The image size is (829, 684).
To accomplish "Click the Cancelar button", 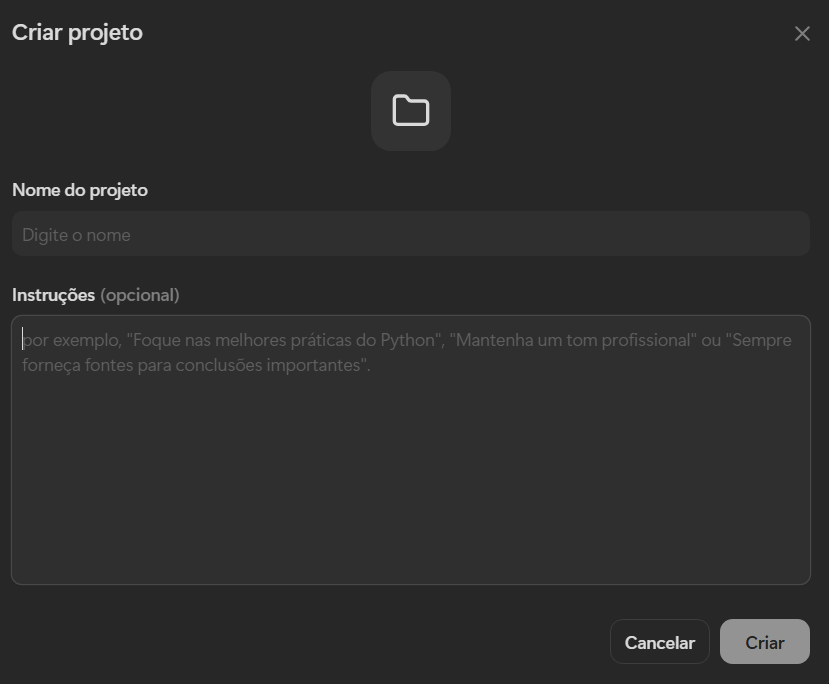I will tap(660, 642).
